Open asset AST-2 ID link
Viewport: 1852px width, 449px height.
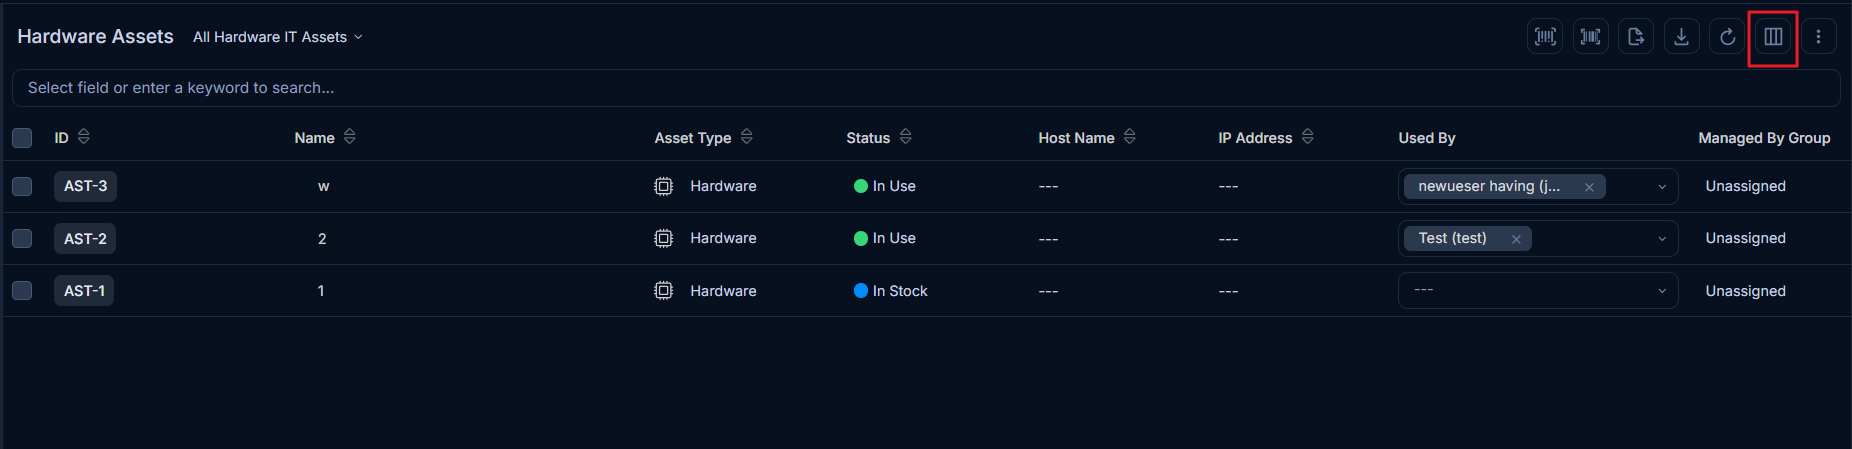(x=85, y=239)
